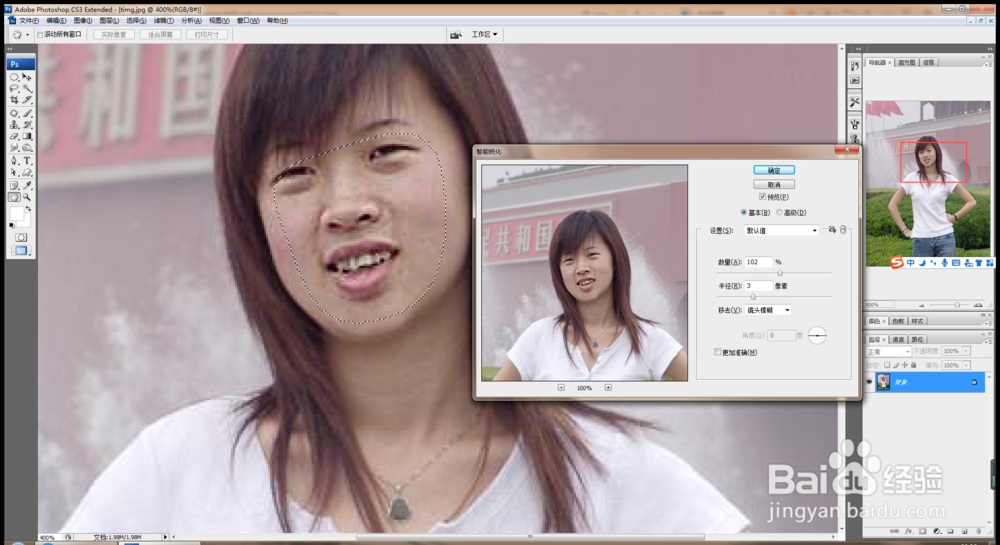
Task: Swap foreground and background colors
Action: point(28,208)
